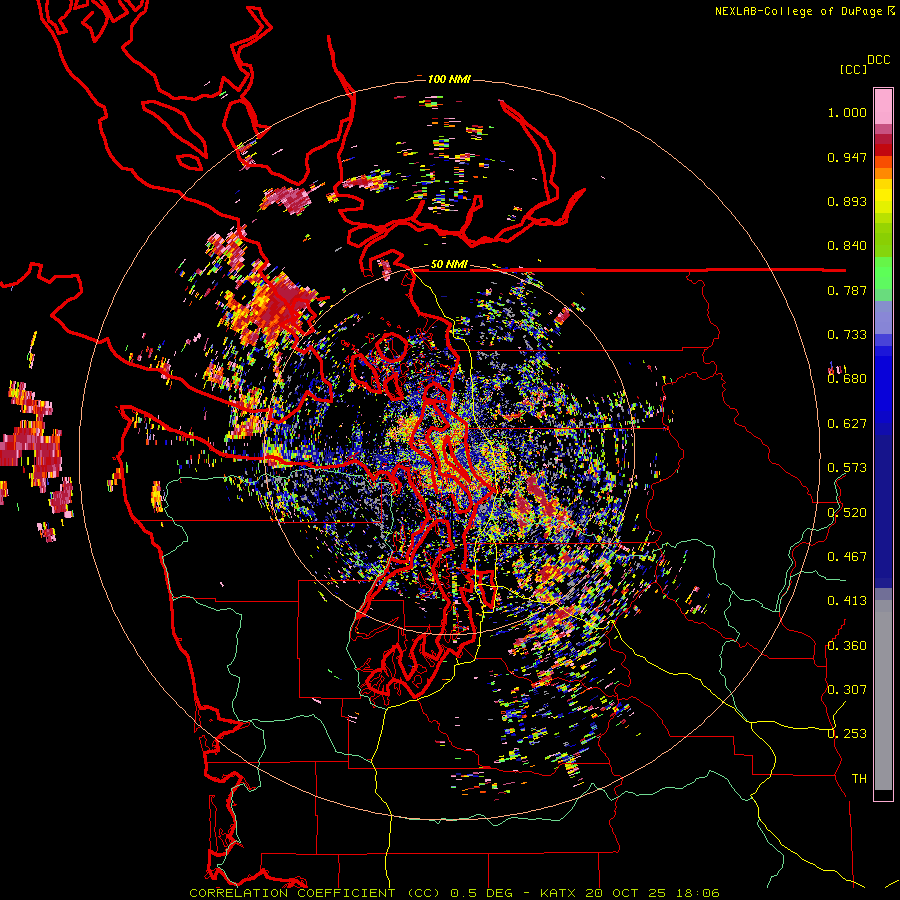Click the 0.840 scale value
The width and height of the screenshot is (900, 900).
pos(847,246)
